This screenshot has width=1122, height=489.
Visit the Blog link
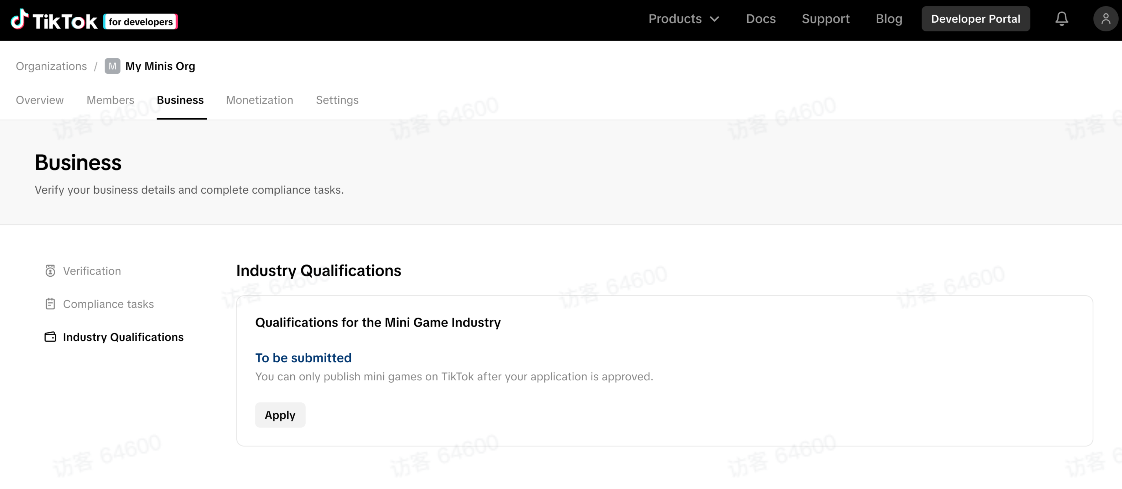[889, 19]
